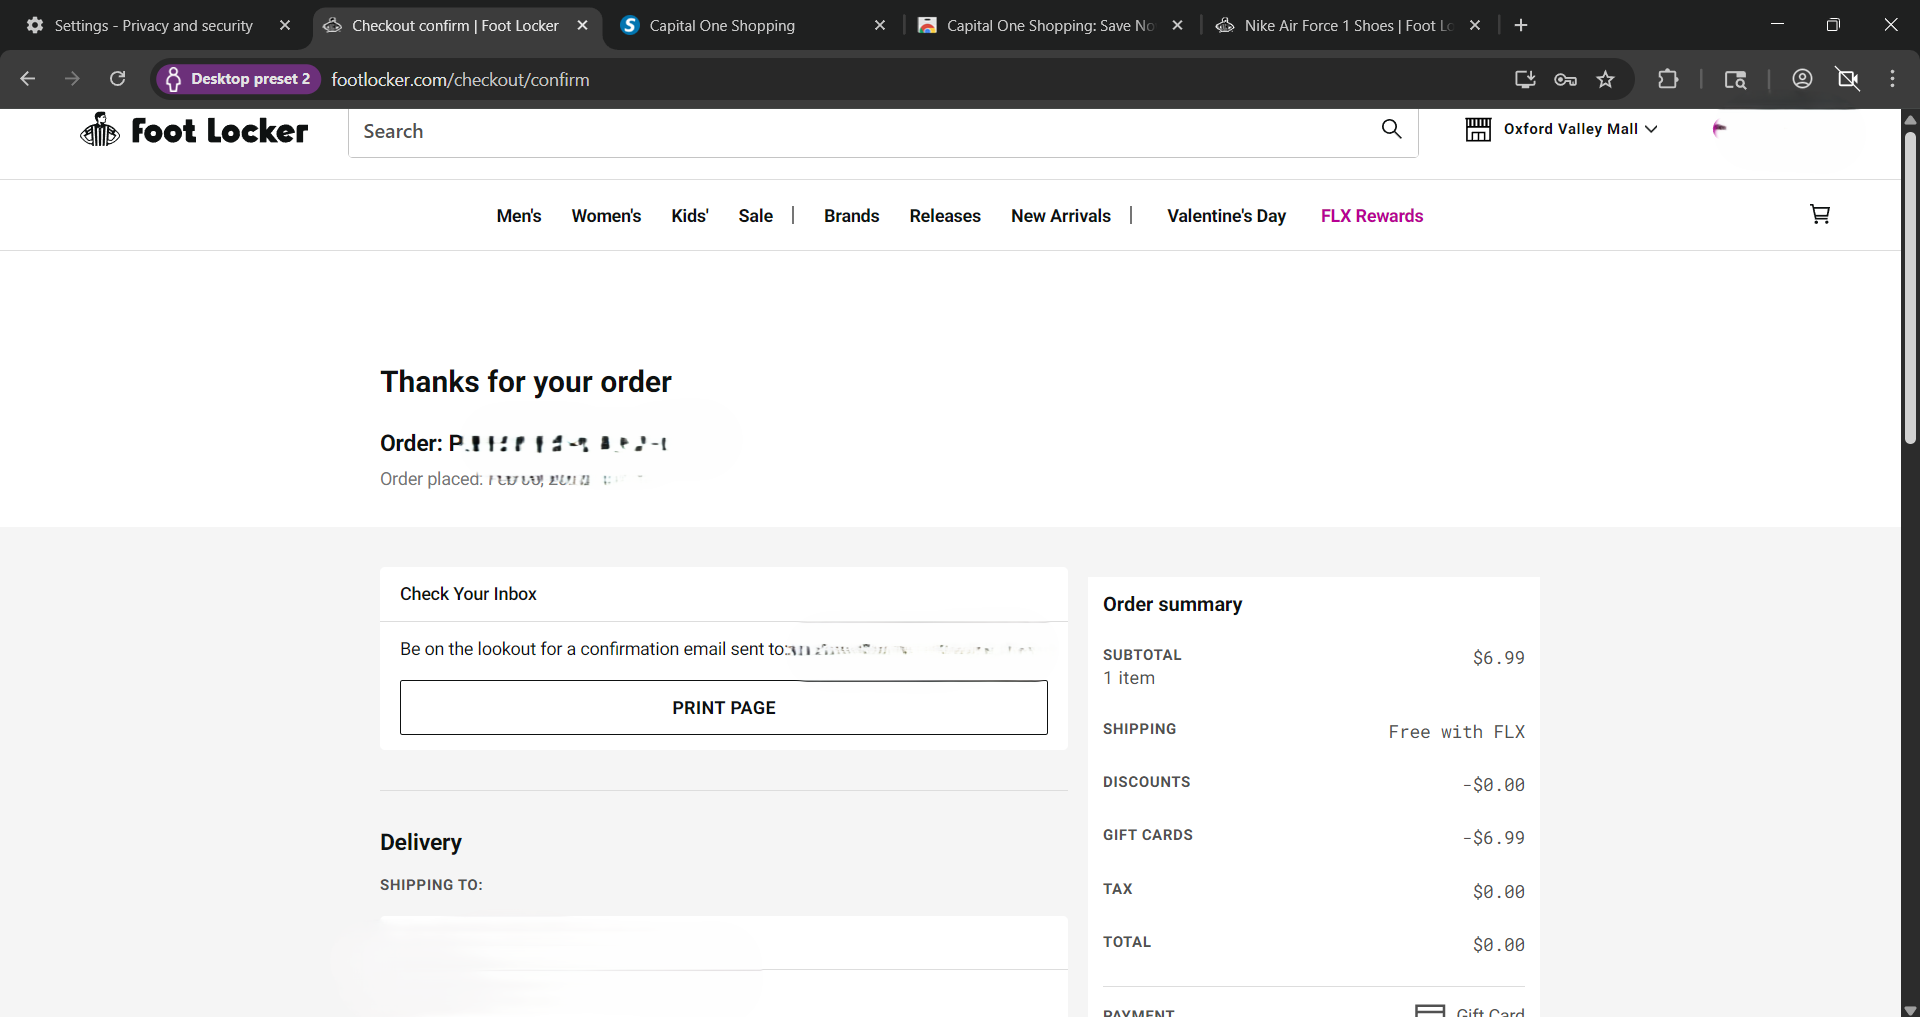Click the install app icon in address bar
The width and height of the screenshot is (1920, 1017).
(1525, 79)
